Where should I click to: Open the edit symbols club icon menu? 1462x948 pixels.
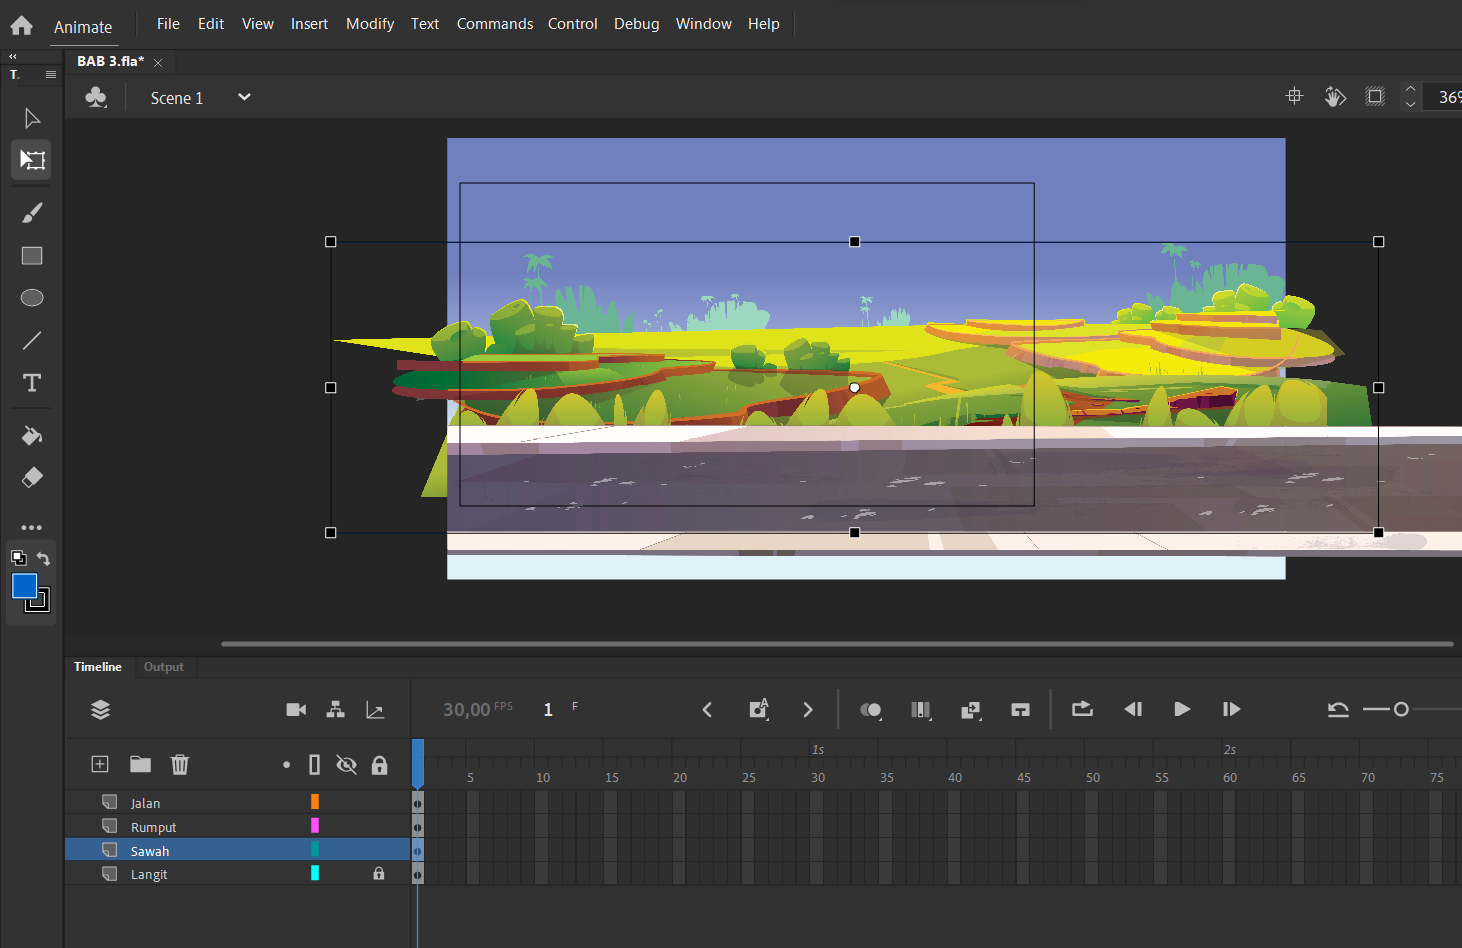click(x=96, y=97)
